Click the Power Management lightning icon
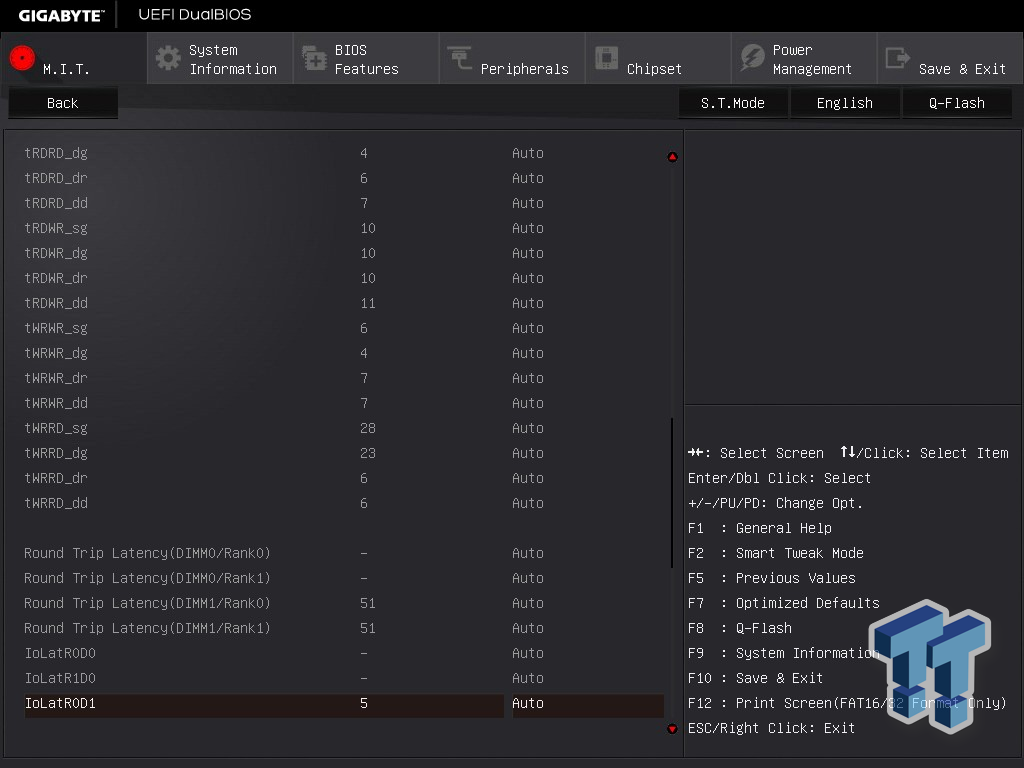 [x=752, y=57]
